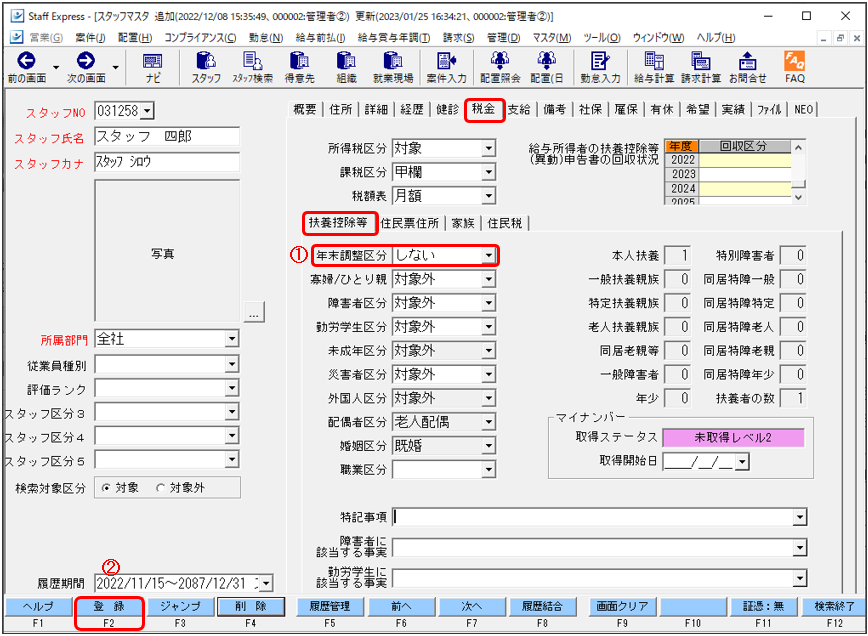This screenshot has height=636, width=868.
Task: Click scrollbar down arrow of 回収区分 table
Action: (798, 198)
